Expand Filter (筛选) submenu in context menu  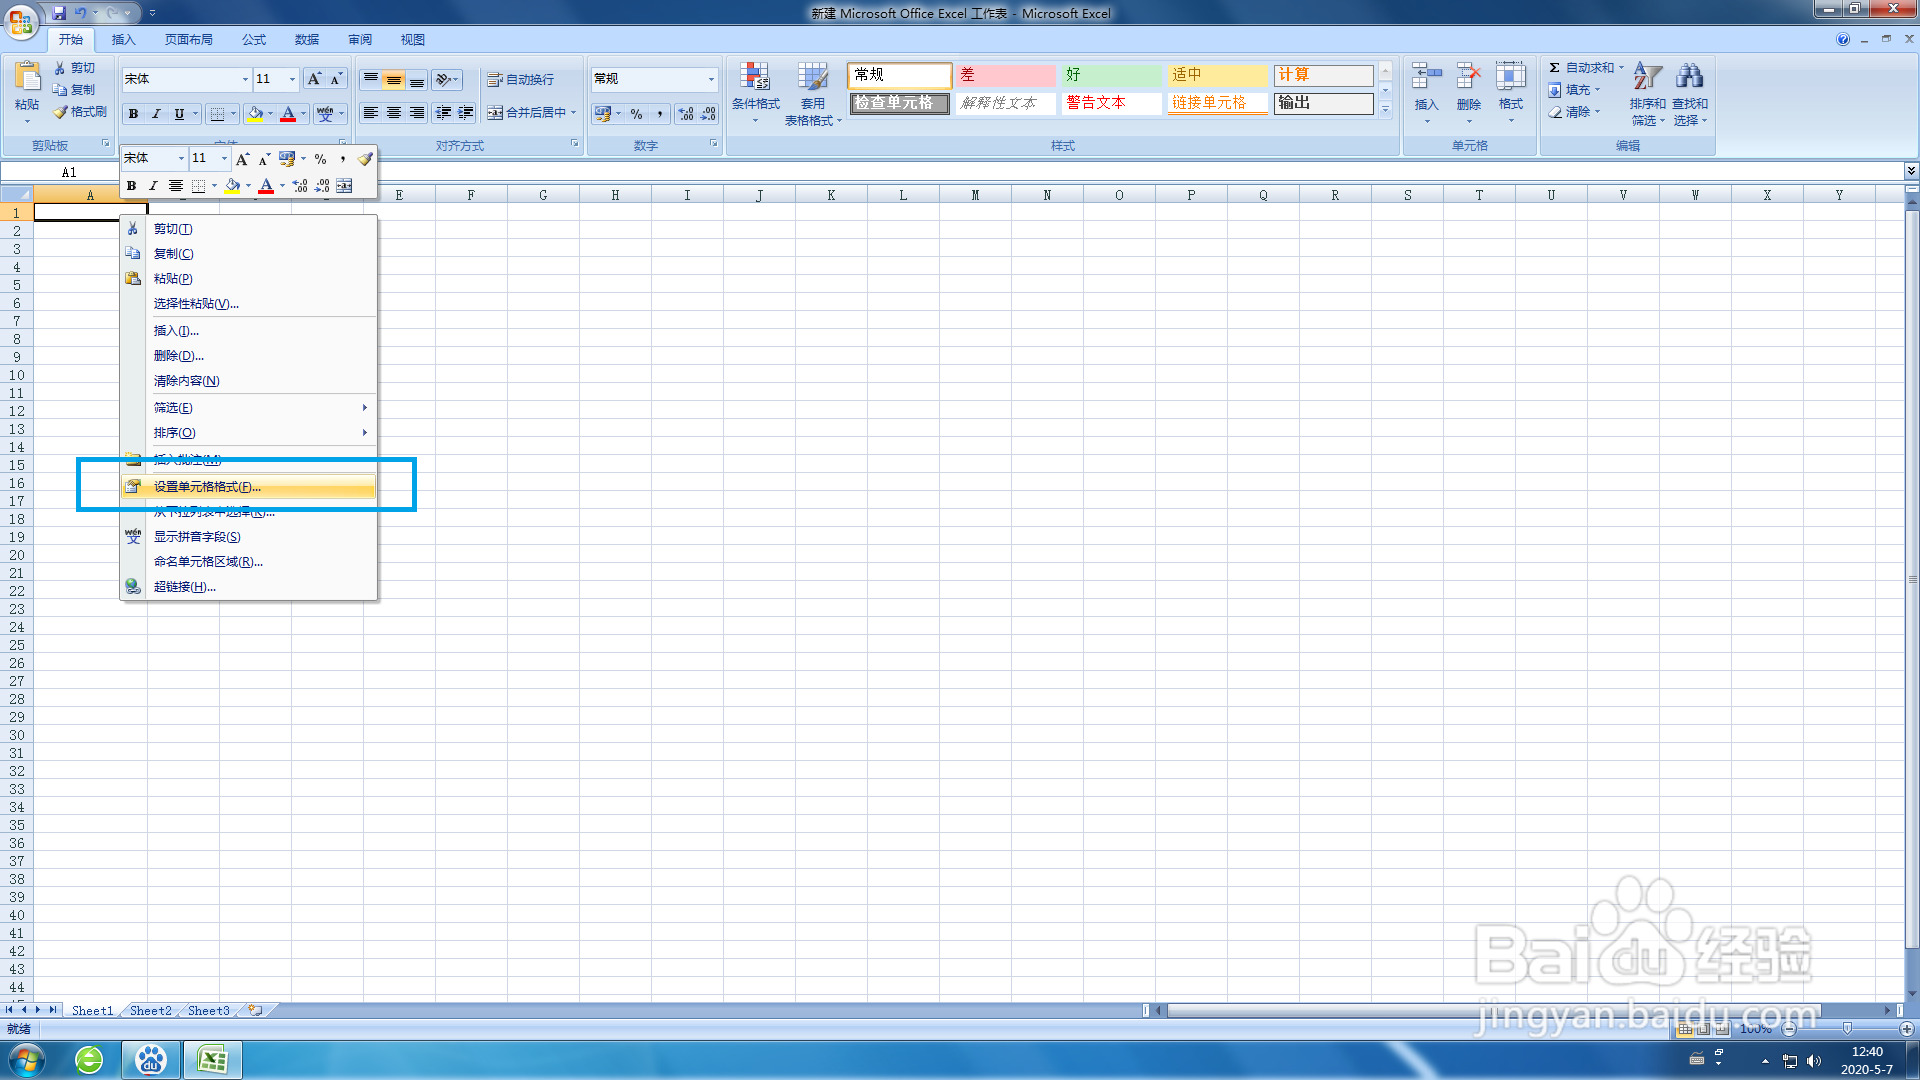click(248, 408)
